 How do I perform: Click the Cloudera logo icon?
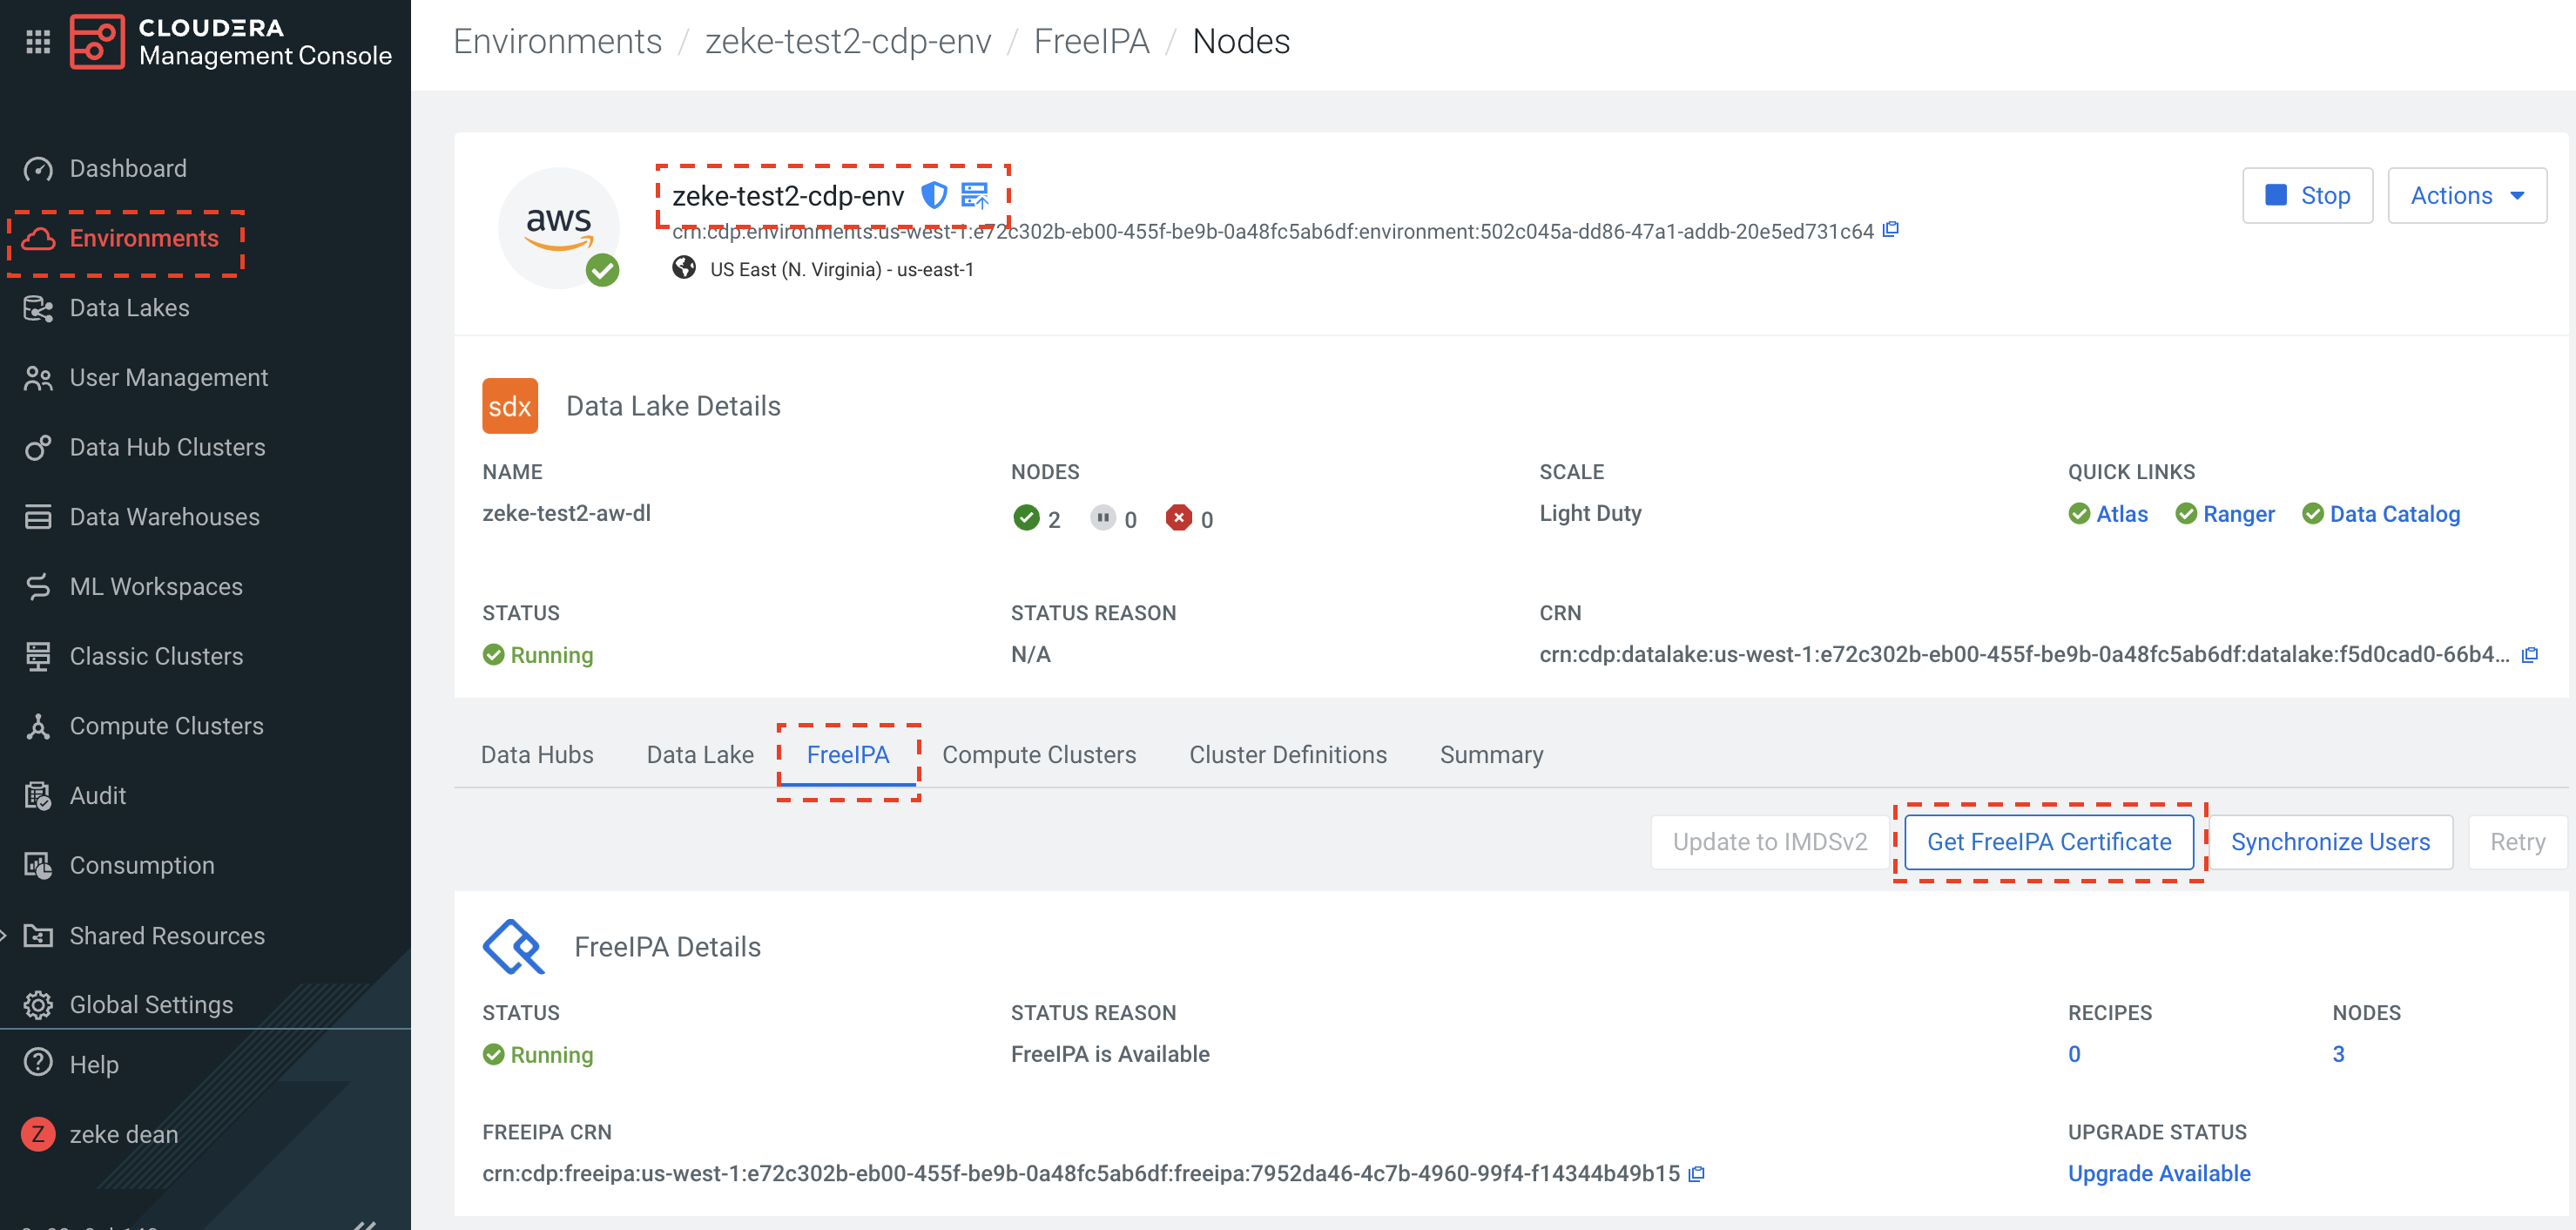[x=97, y=41]
